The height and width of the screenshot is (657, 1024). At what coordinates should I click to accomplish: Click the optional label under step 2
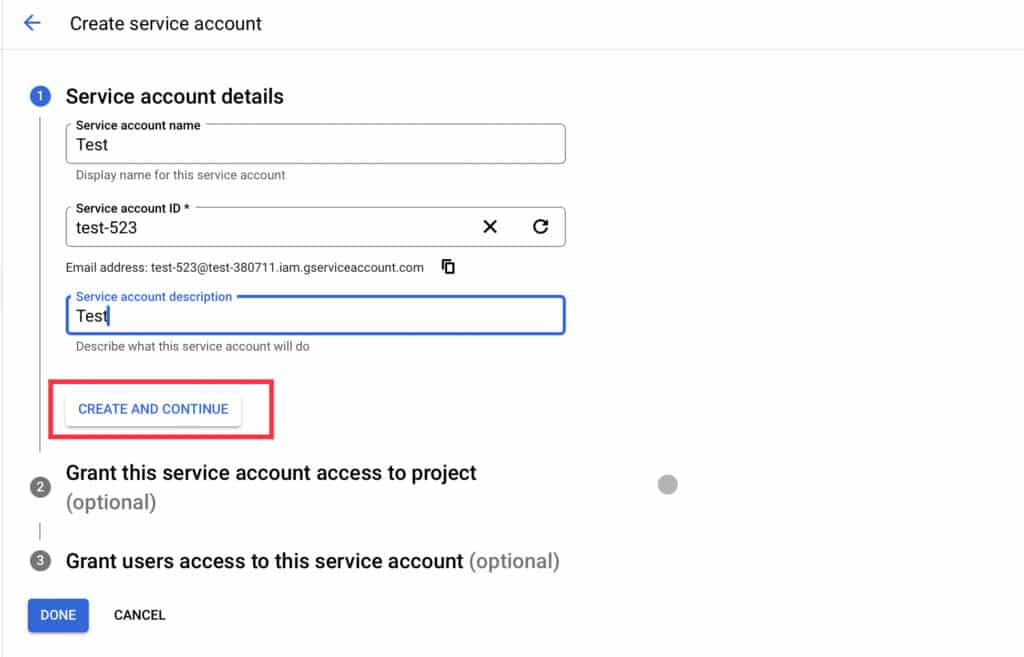(111, 502)
